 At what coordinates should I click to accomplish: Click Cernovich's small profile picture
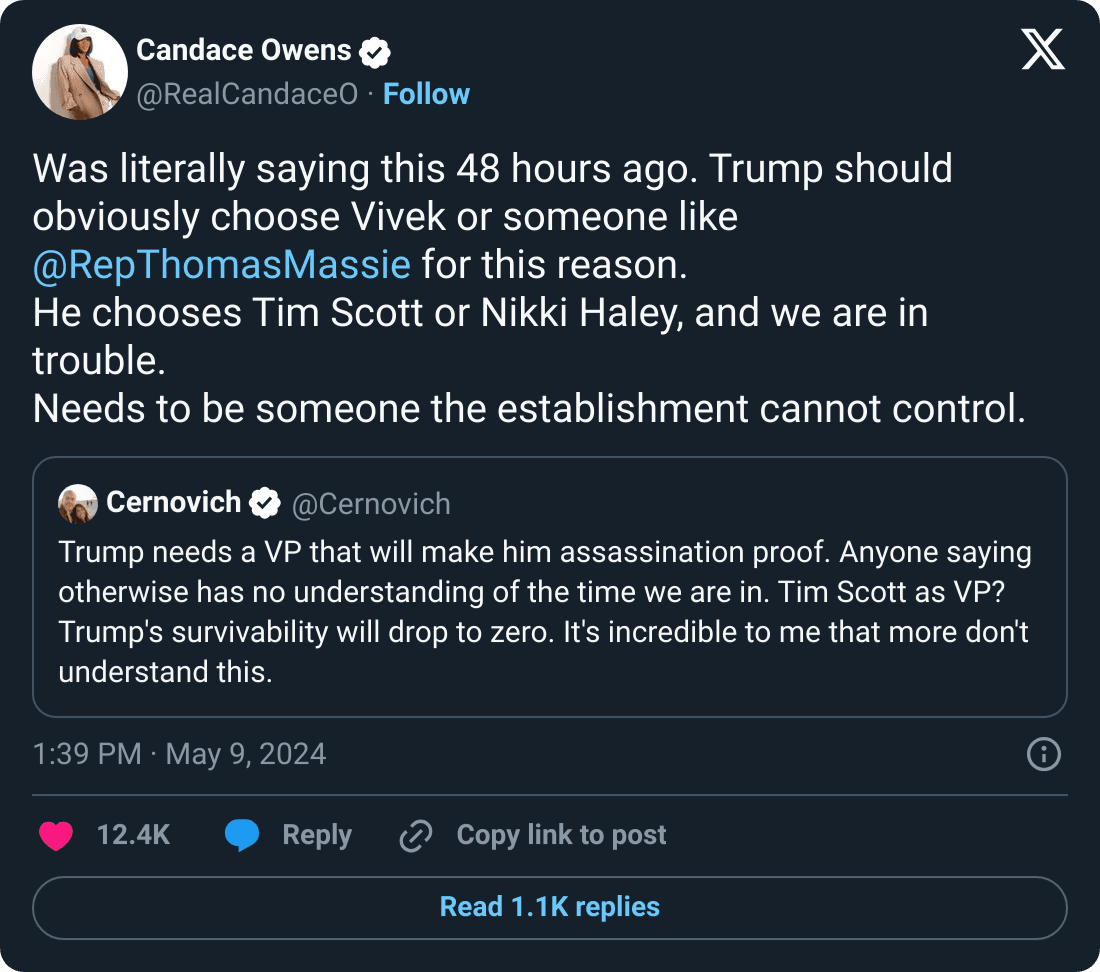click(78, 503)
